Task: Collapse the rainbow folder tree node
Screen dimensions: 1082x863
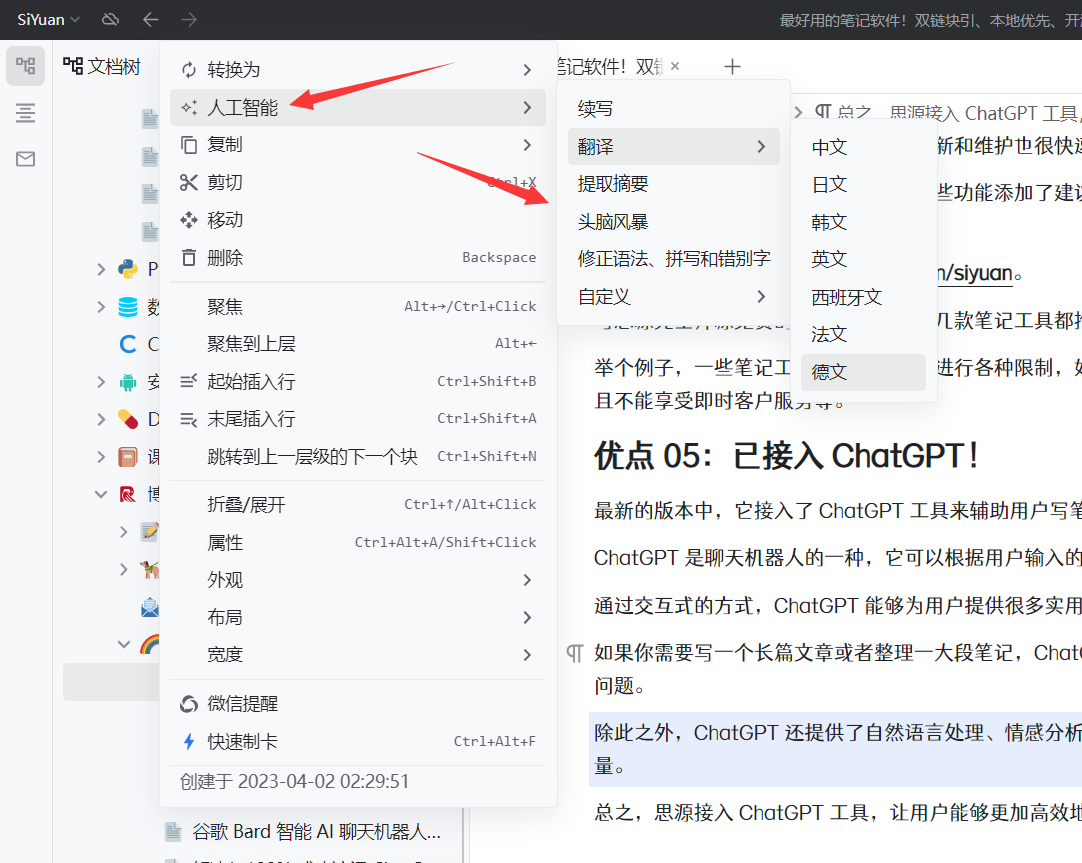Action: (x=124, y=644)
